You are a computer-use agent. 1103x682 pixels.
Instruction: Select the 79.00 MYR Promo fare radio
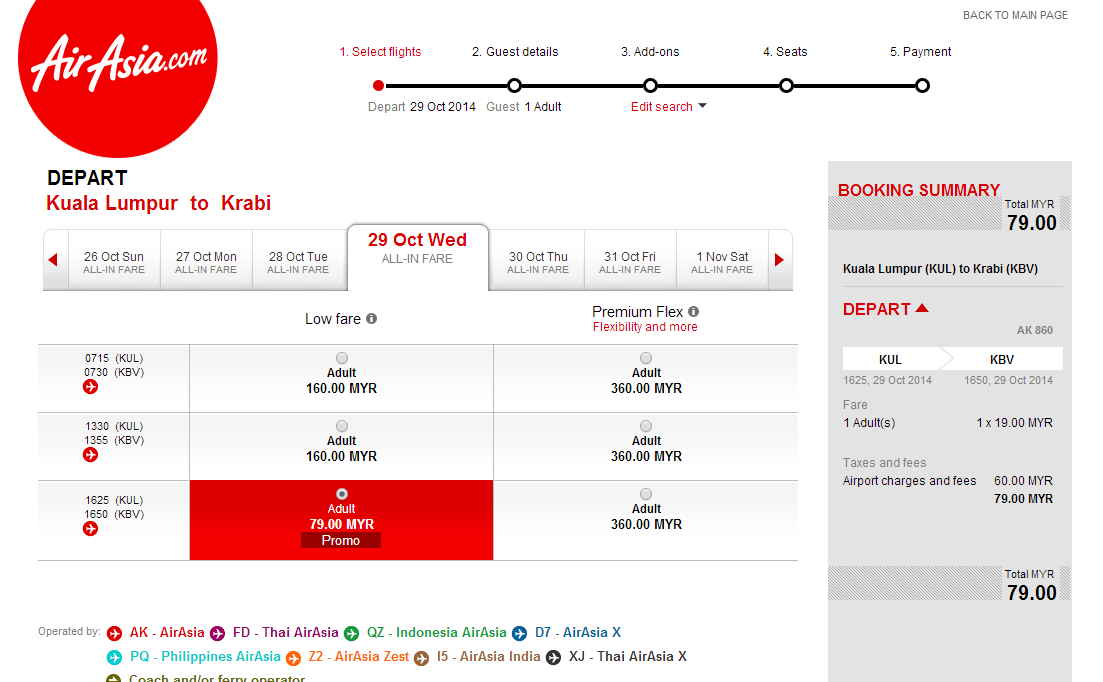(342, 494)
